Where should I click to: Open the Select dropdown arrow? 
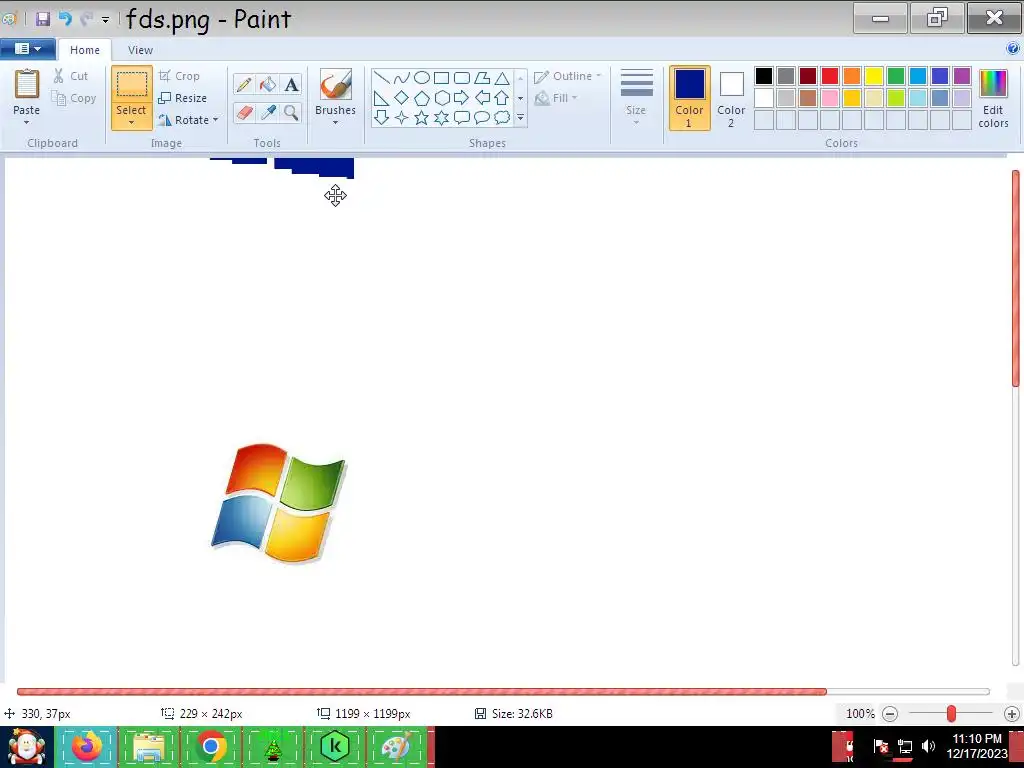point(131,122)
